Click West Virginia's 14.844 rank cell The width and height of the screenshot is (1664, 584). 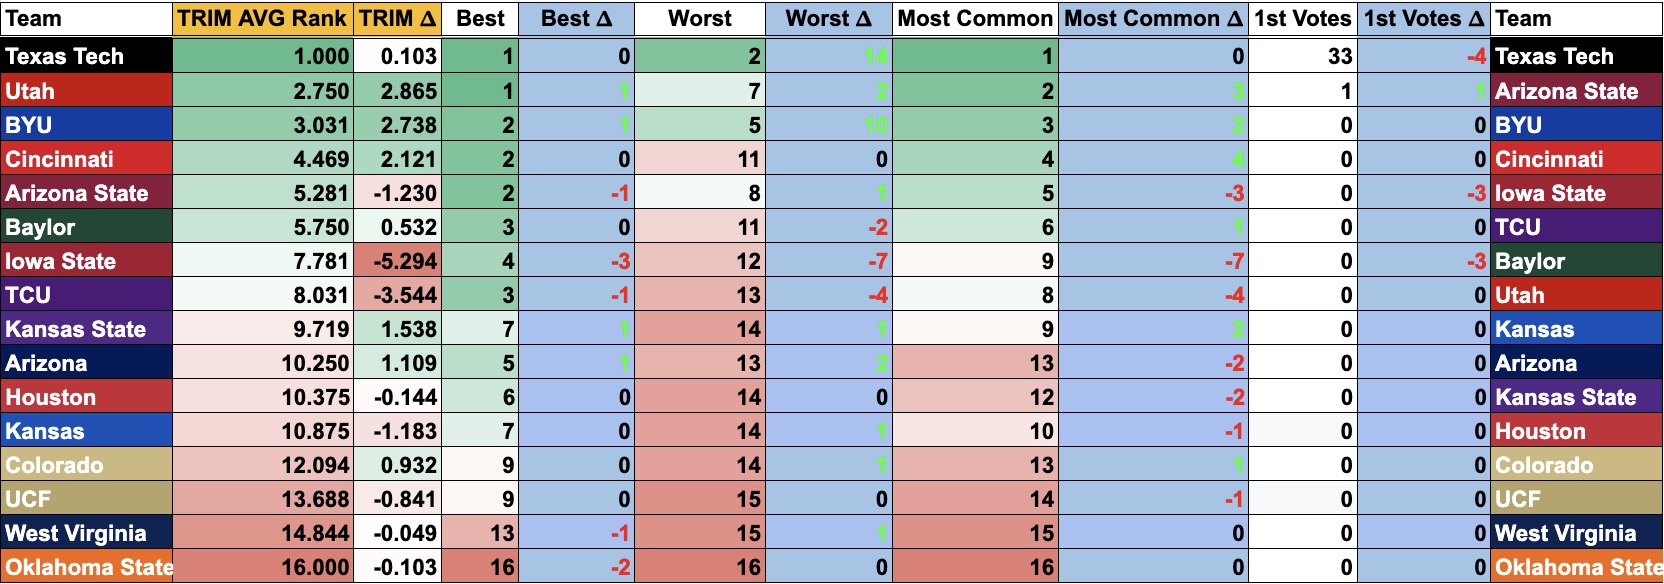263,533
